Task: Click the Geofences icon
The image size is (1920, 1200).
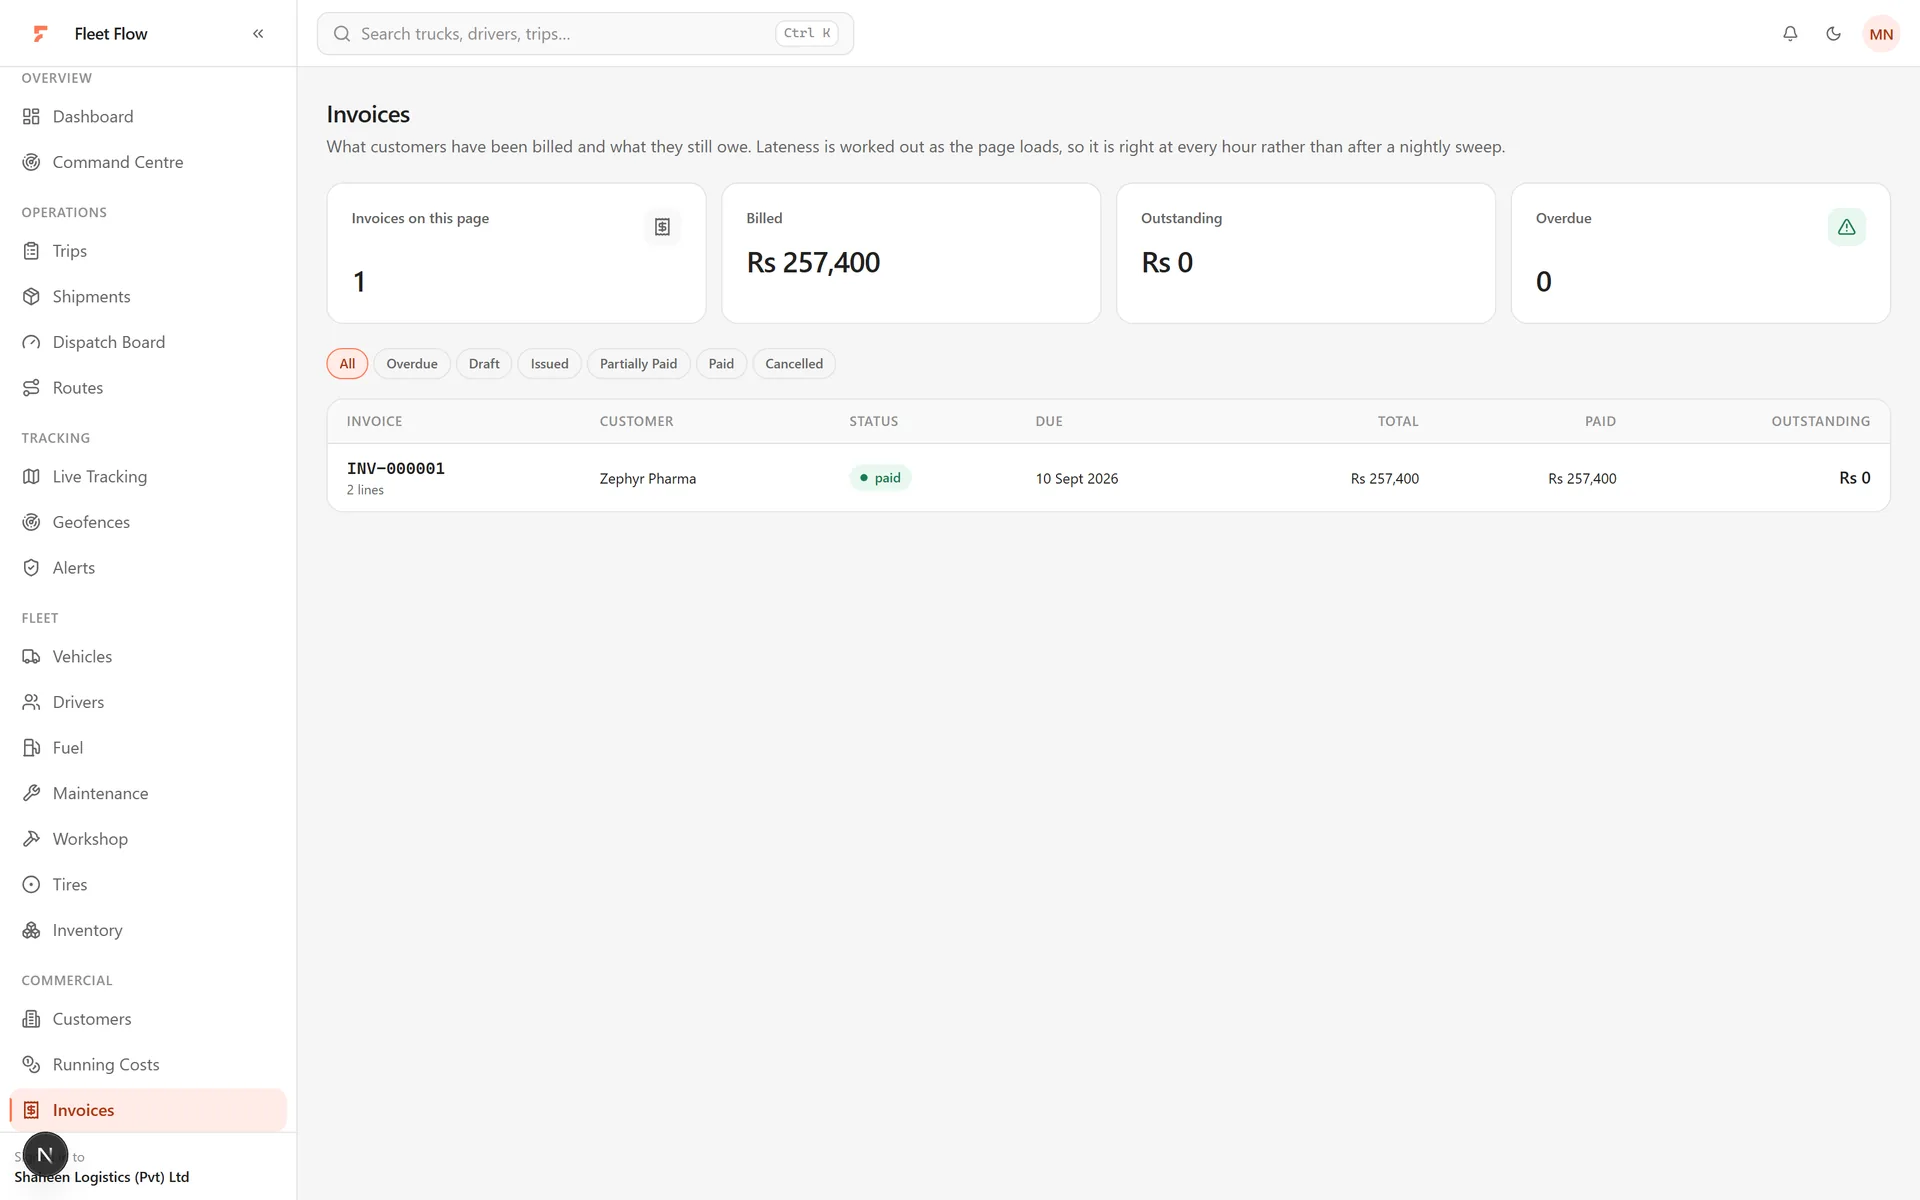Action: (x=31, y=522)
